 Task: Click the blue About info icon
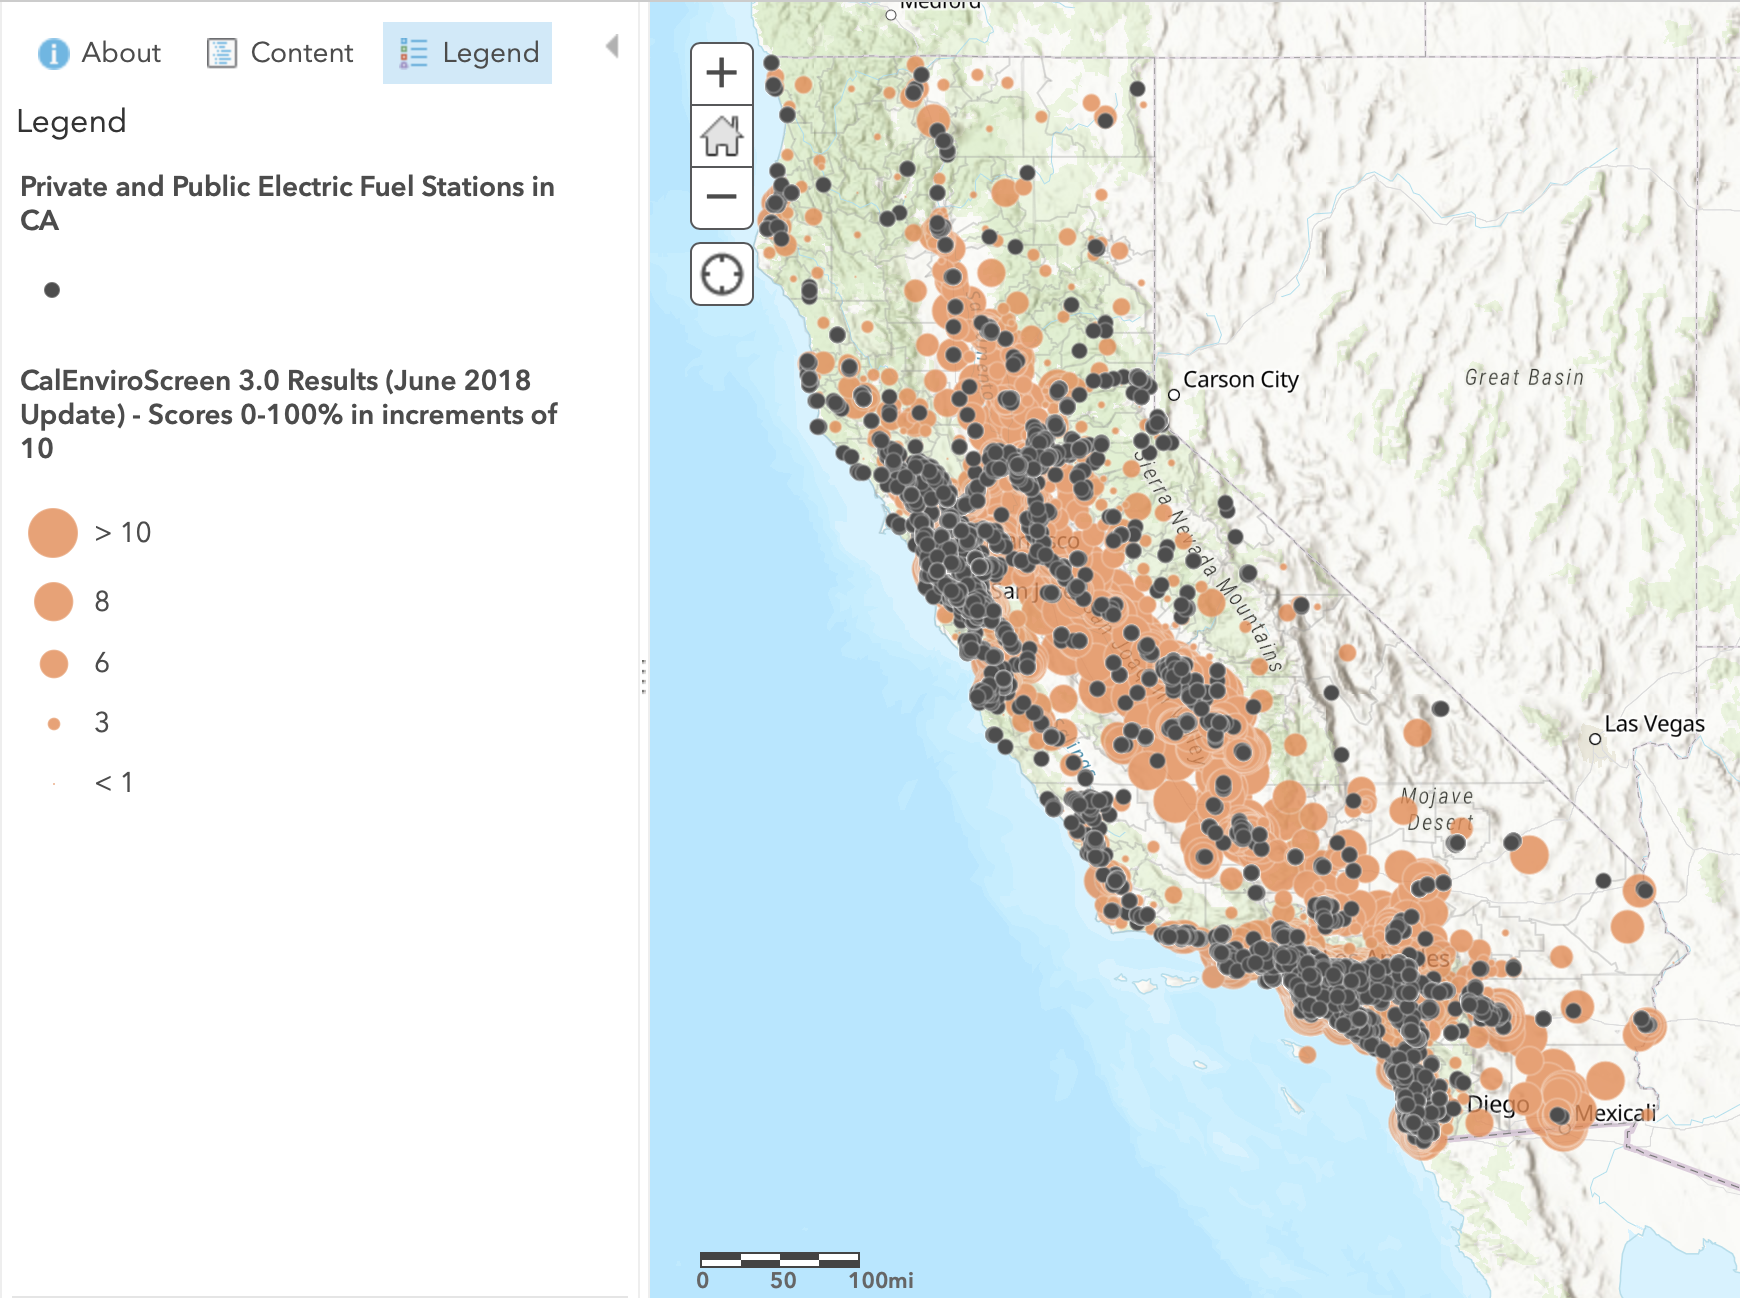[53, 53]
